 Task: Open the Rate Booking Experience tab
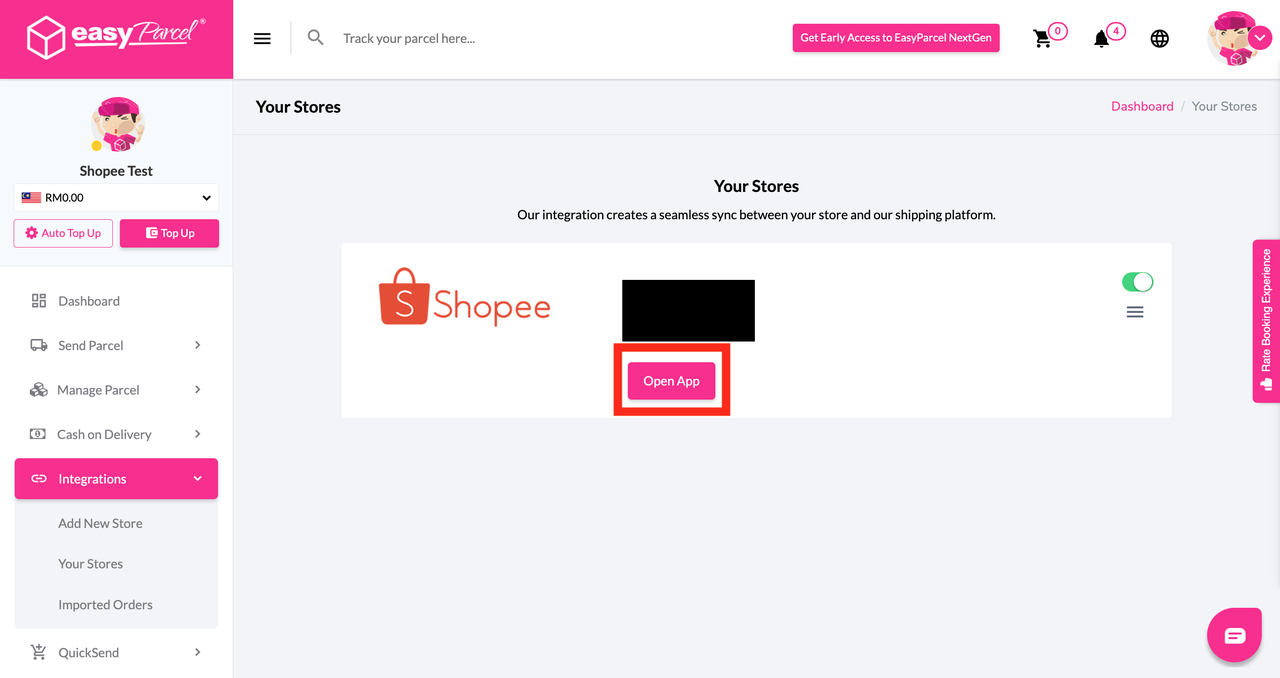[x=1266, y=321]
